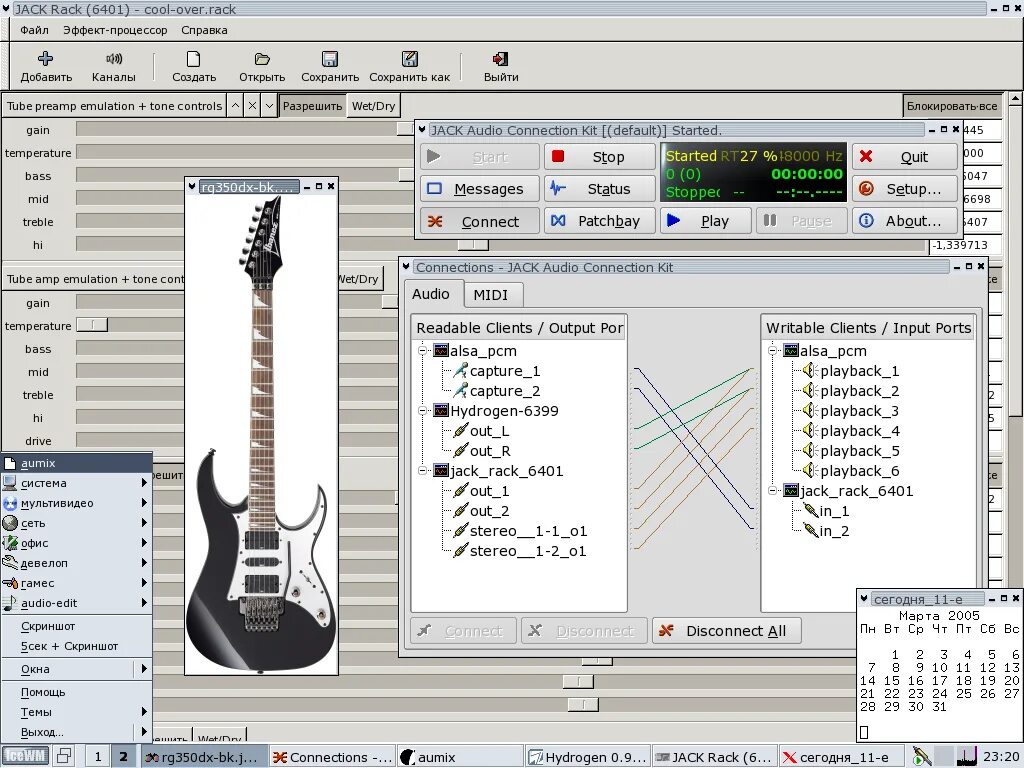Click the IceWM start menu logo
This screenshot has height=768, width=1024.
click(x=24, y=756)
